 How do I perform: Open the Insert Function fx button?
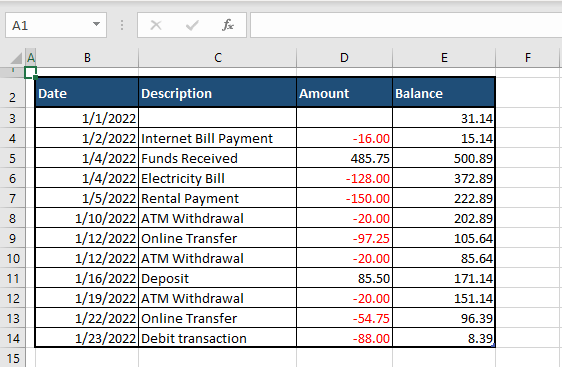click(x=228, y=25)
